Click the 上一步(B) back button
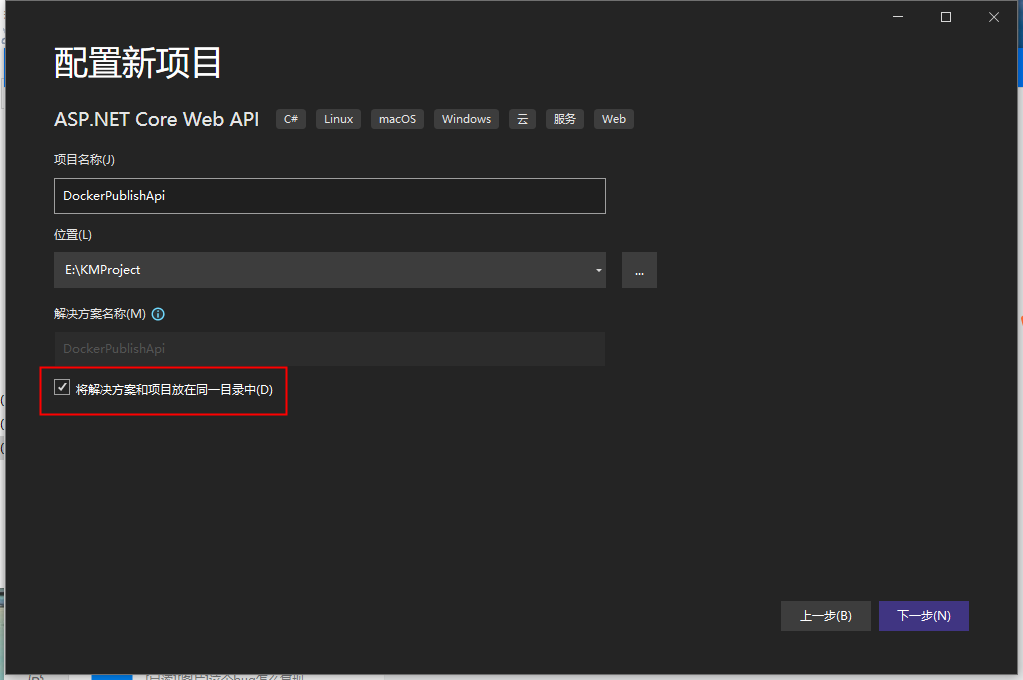The height and width of the screenshot is (680, 1023). [x=825, y=615]
